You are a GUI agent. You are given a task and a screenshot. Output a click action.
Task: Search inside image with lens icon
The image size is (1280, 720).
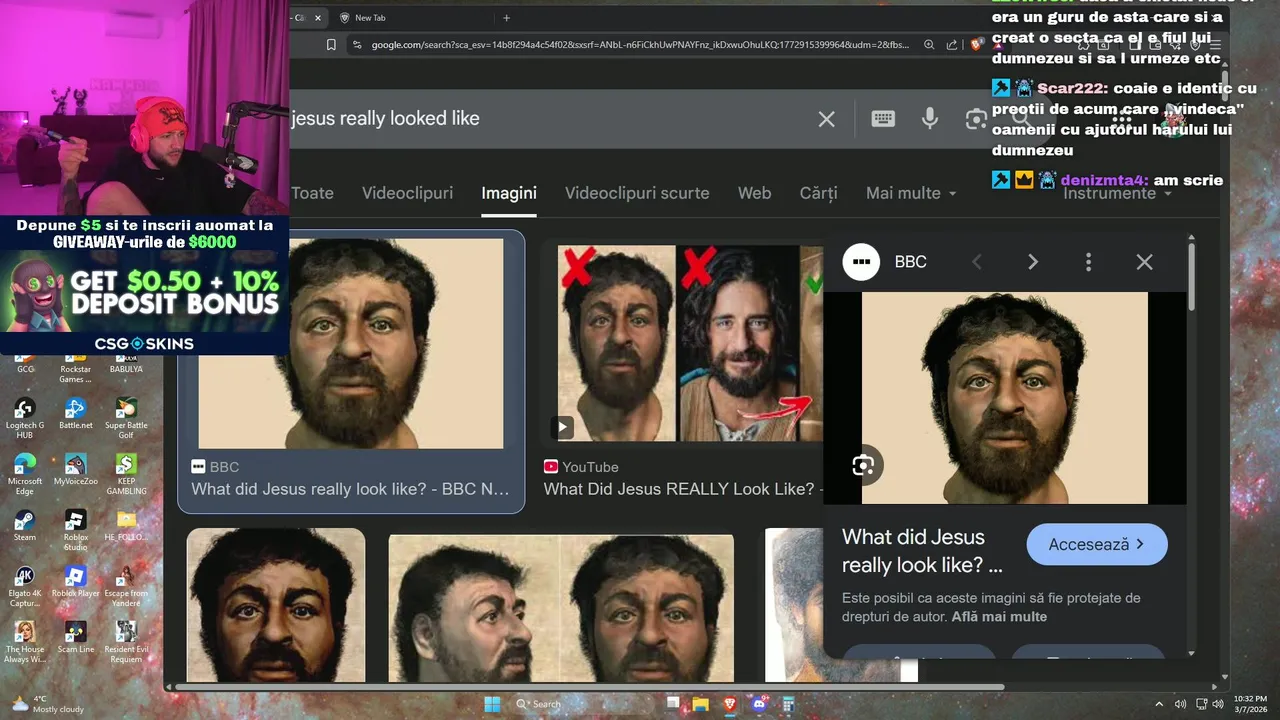pyautogui.click(x=862, y=465)
